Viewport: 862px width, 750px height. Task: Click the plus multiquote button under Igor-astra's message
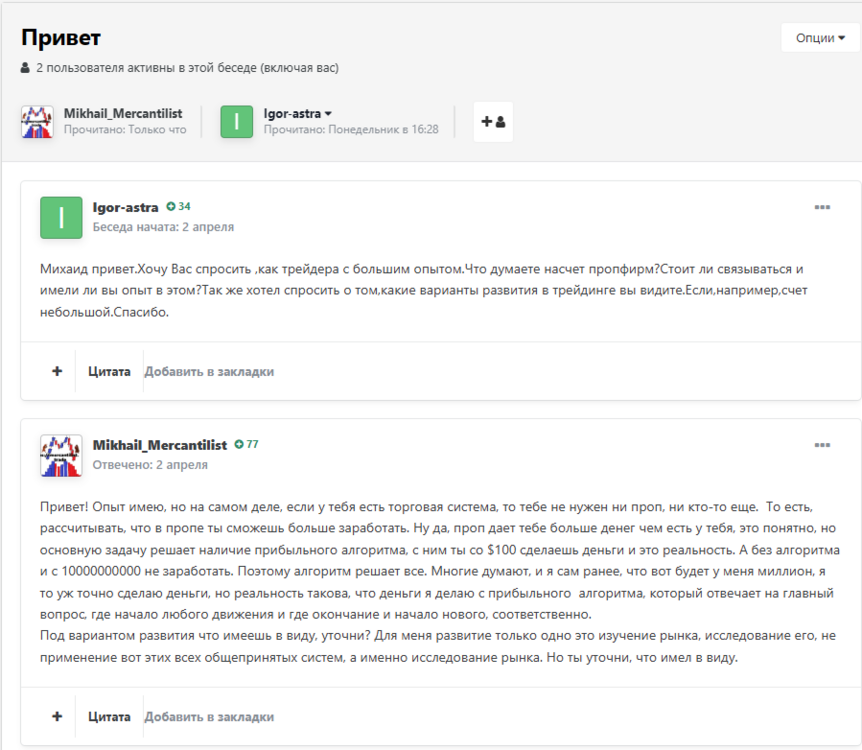(x=57, y=371)
